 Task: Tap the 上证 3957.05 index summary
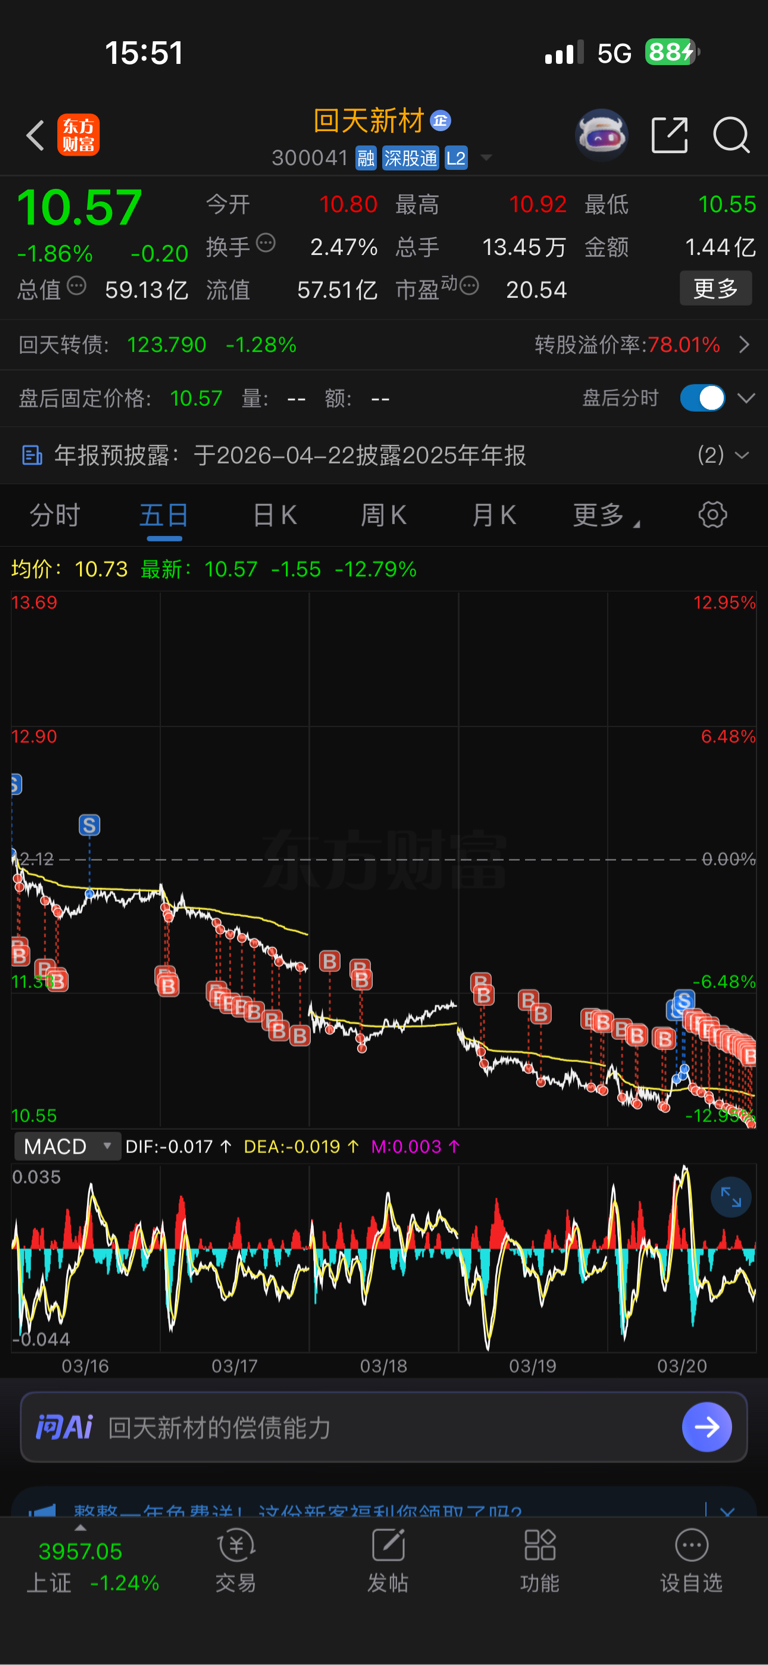click(92, 1567)
